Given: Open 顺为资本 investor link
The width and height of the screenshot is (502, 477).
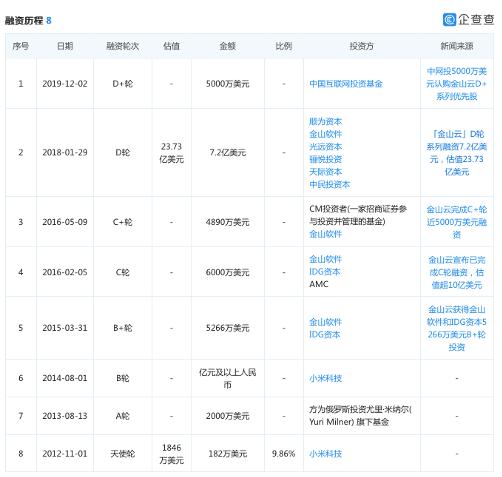Looking at the screenshot, I should pyautogui.click(x=325, y=122).
